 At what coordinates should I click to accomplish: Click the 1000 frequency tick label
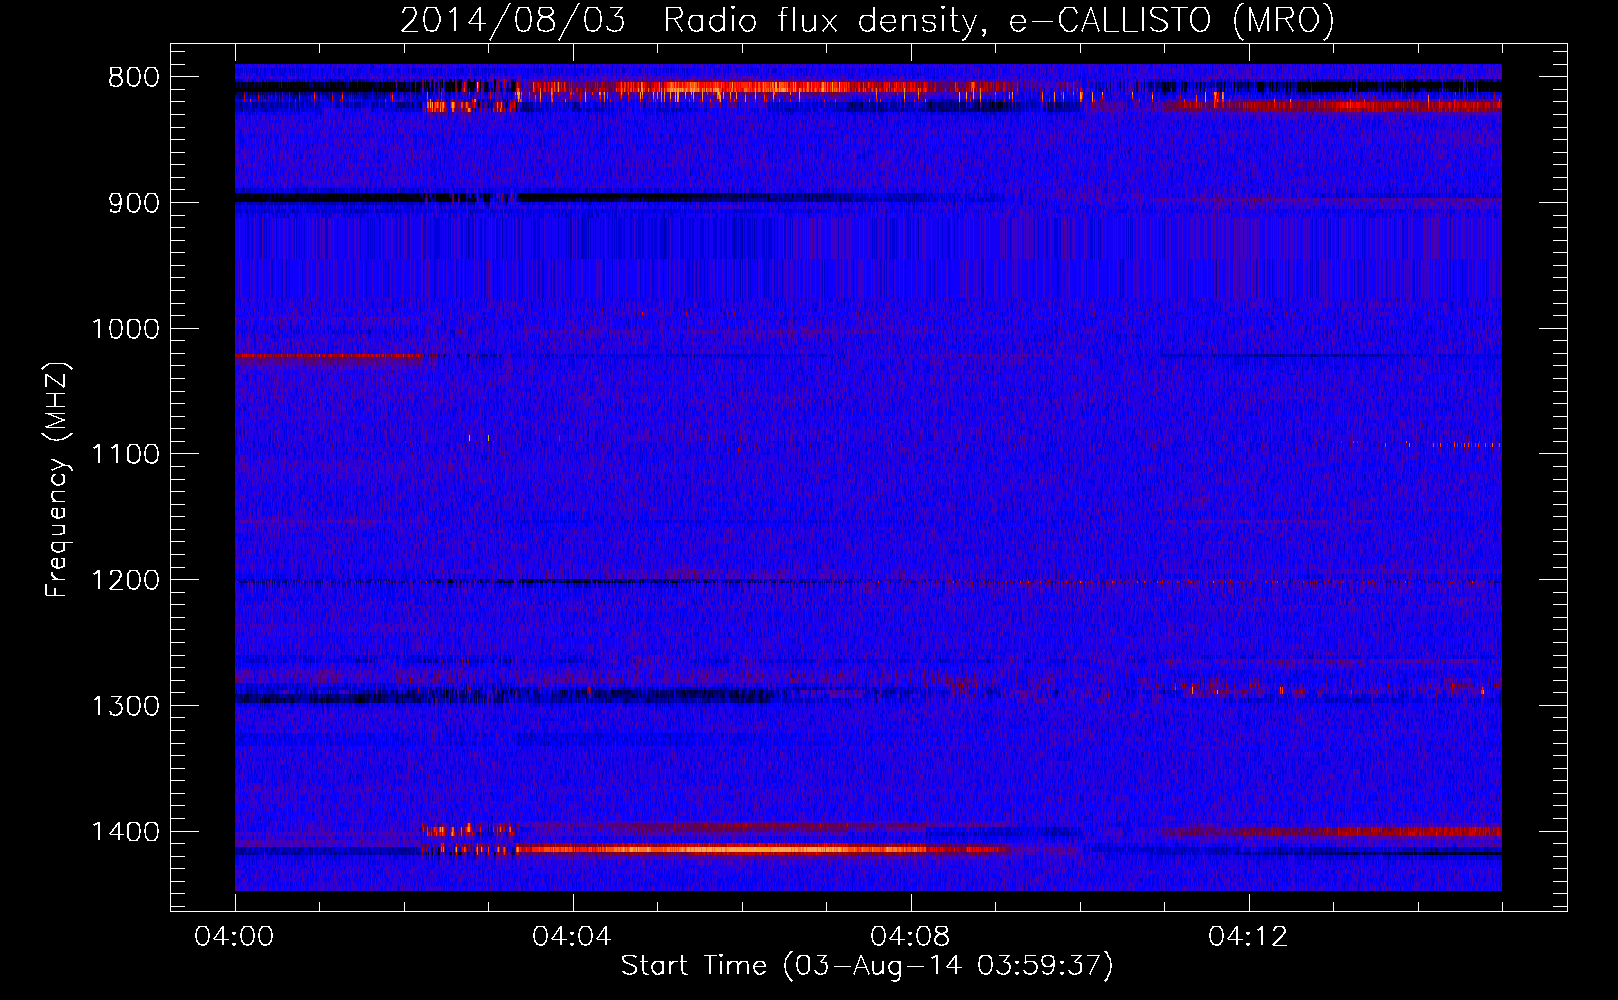125,329
